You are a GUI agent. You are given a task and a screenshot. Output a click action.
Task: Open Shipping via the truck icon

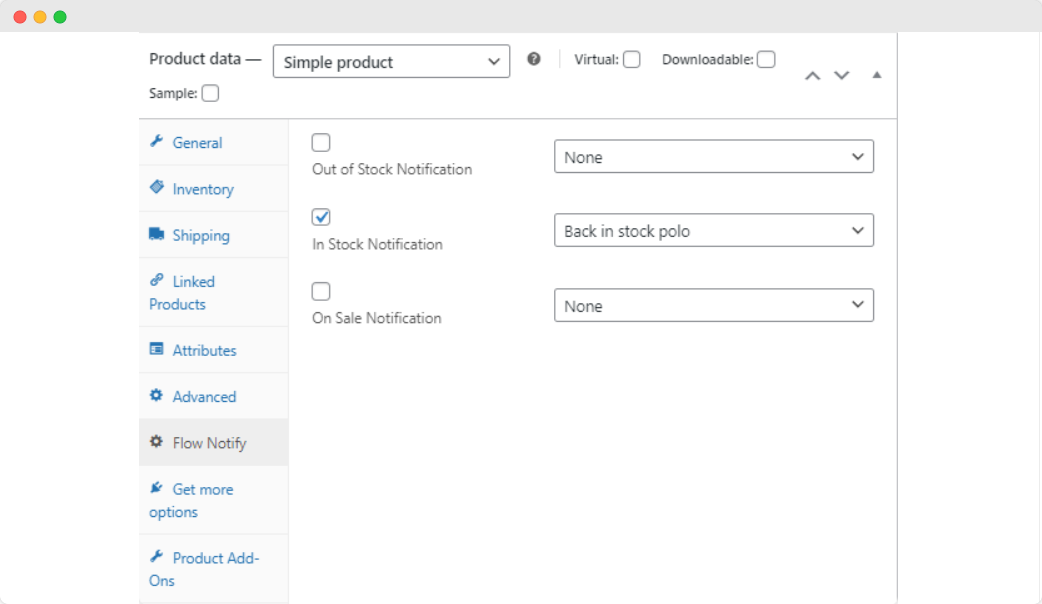[156, 234]
